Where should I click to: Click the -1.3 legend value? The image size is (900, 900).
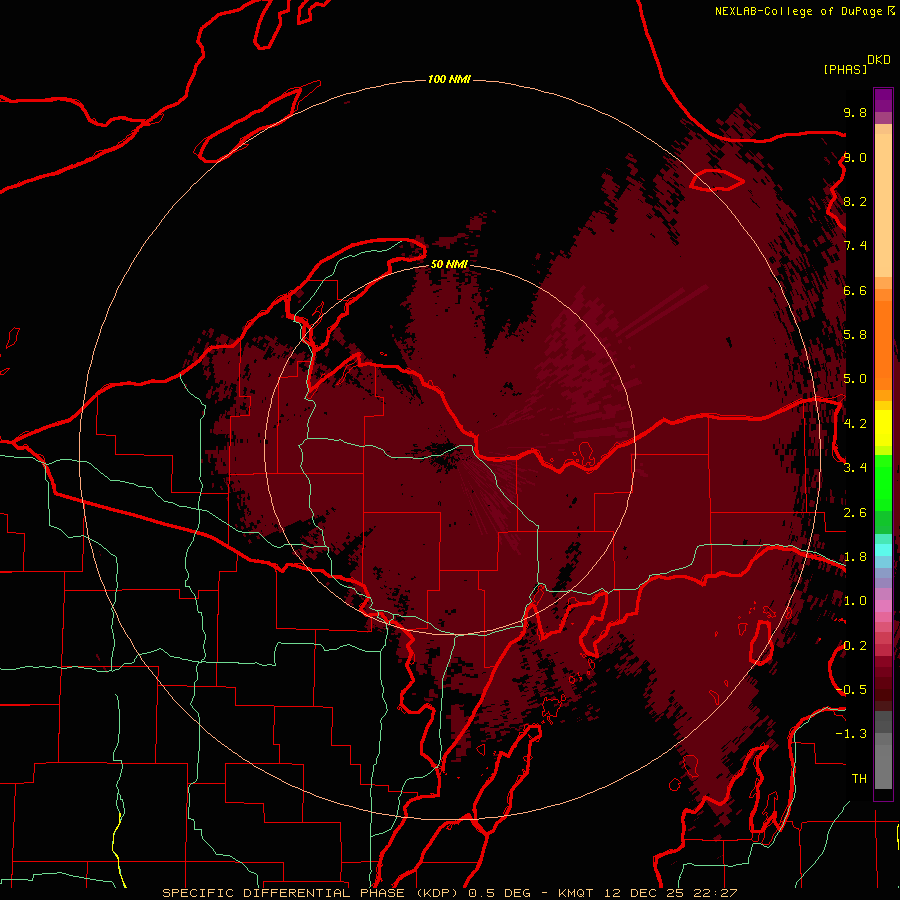point(851,734)
